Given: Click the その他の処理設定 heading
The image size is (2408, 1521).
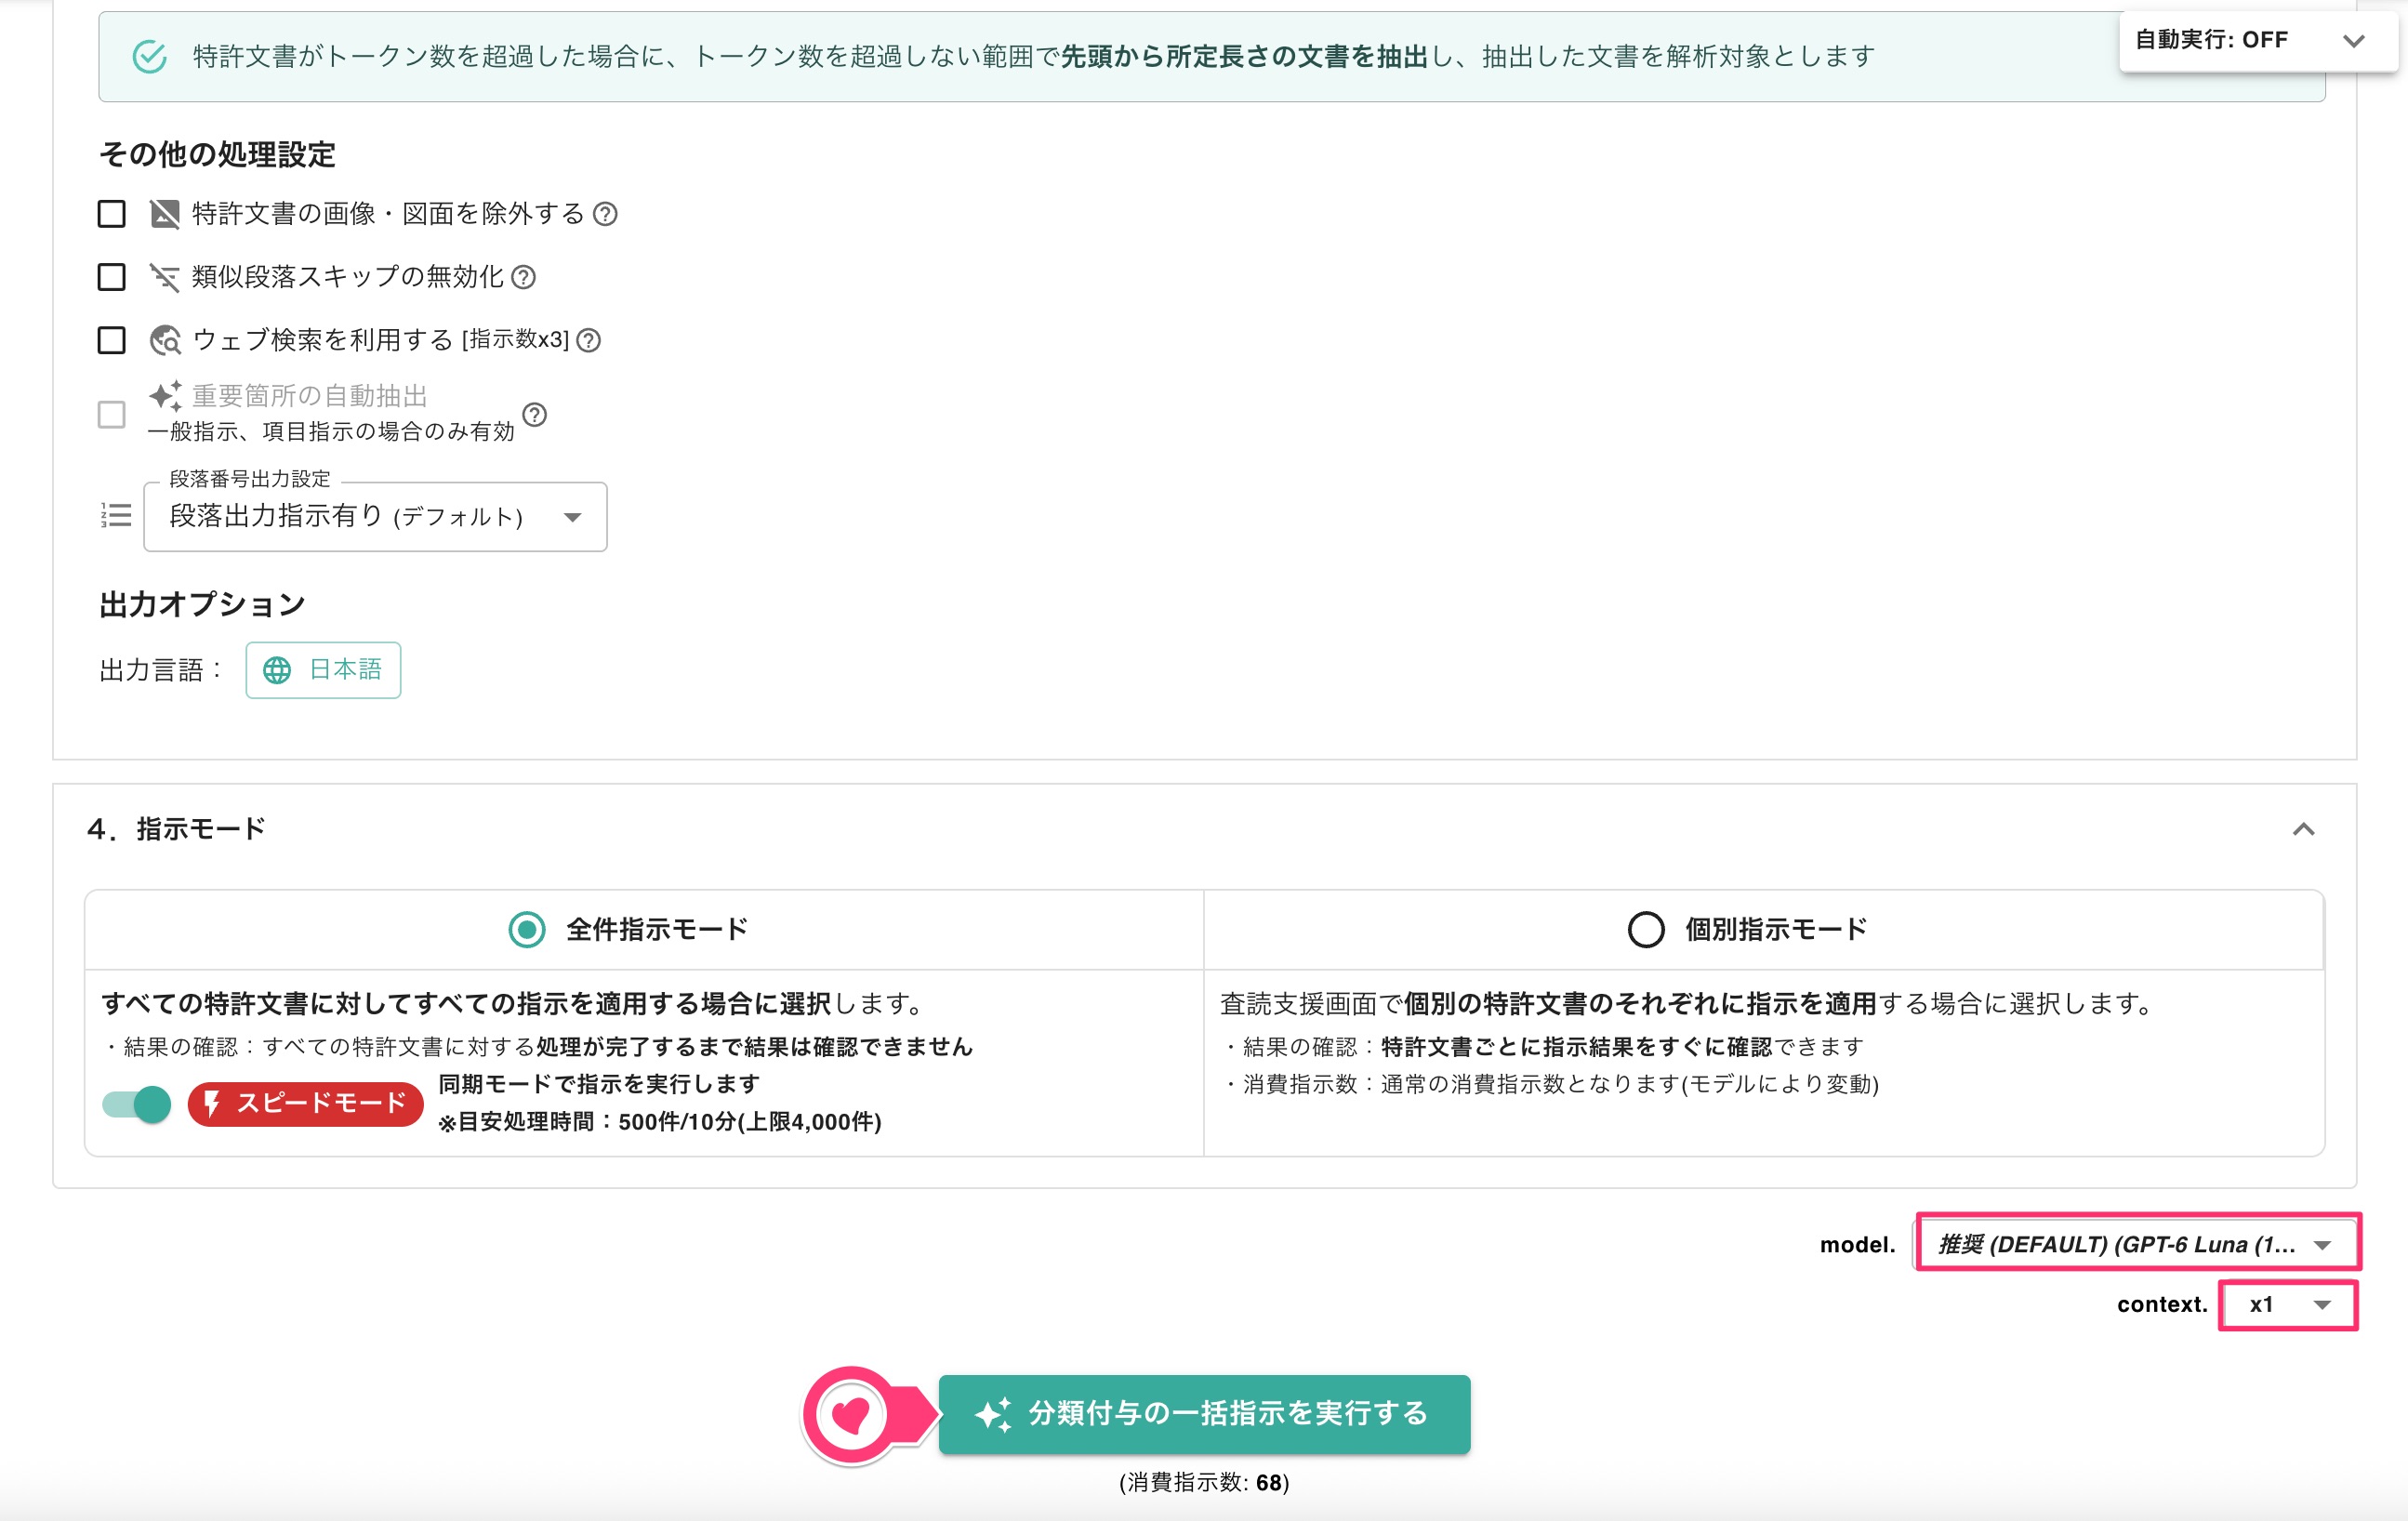Looking at the screenshot, I should coord(217,154).
